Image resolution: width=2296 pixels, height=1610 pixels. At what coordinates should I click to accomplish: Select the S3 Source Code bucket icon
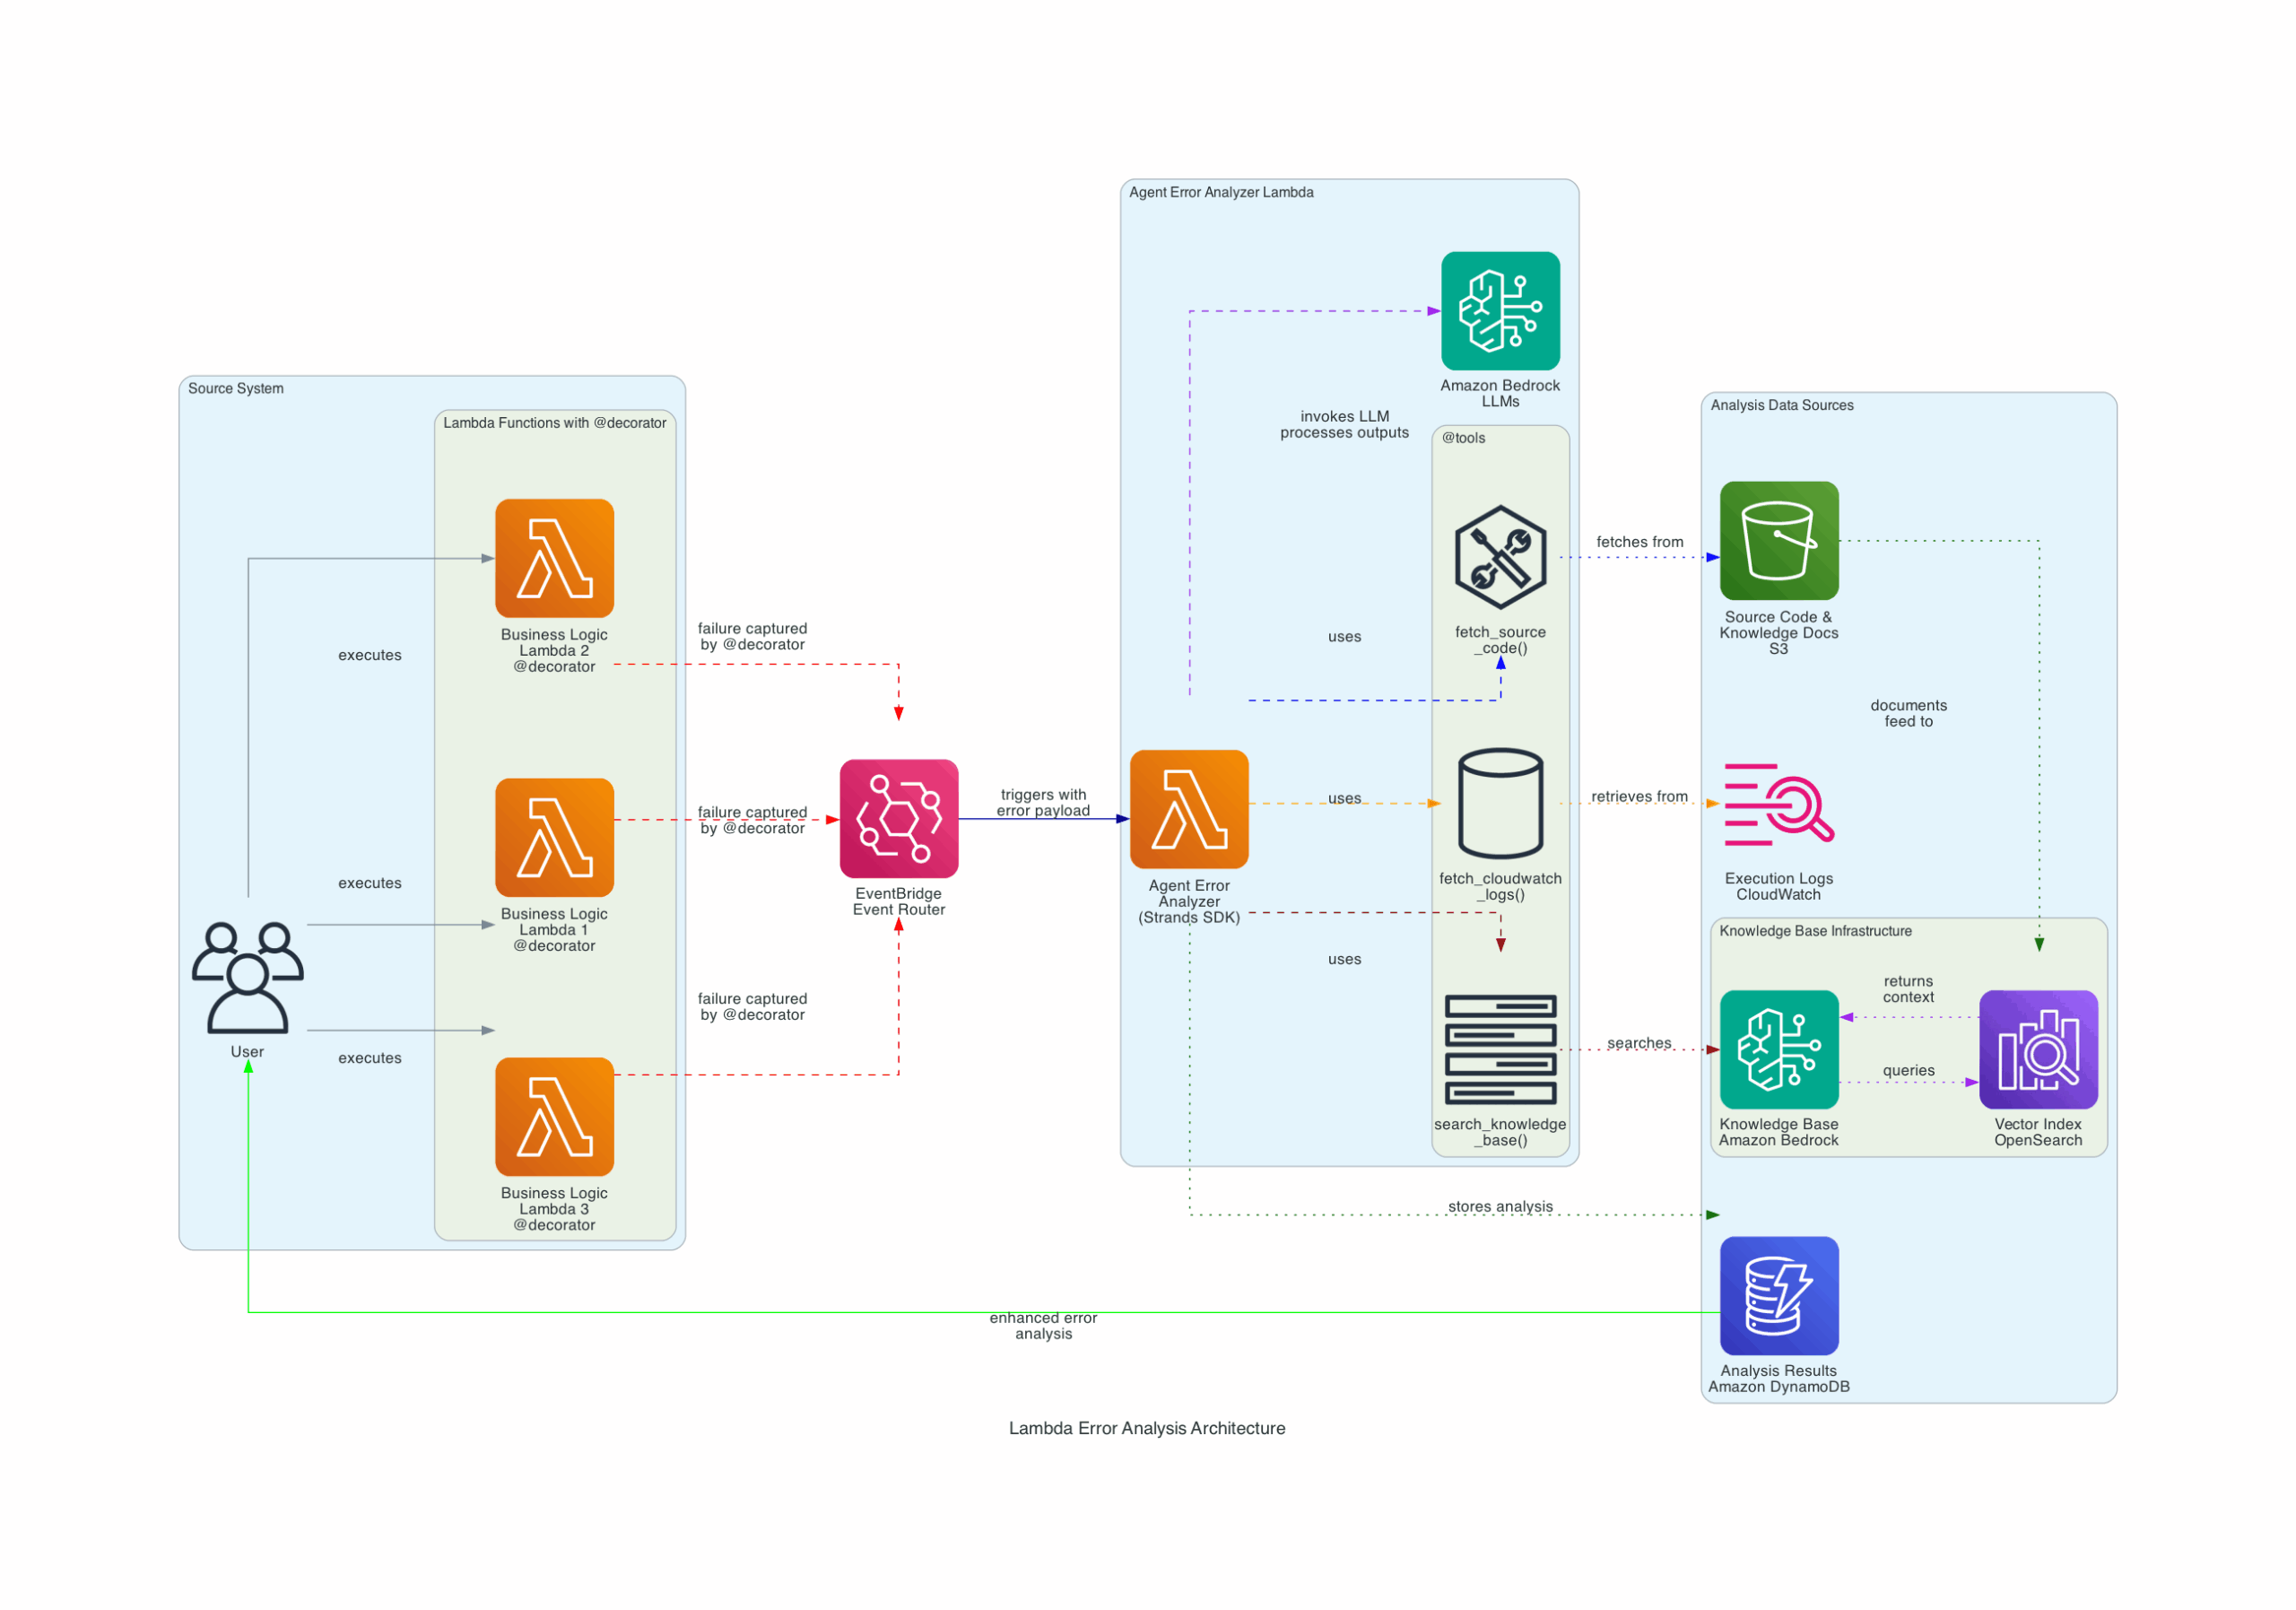[1778, 540]
